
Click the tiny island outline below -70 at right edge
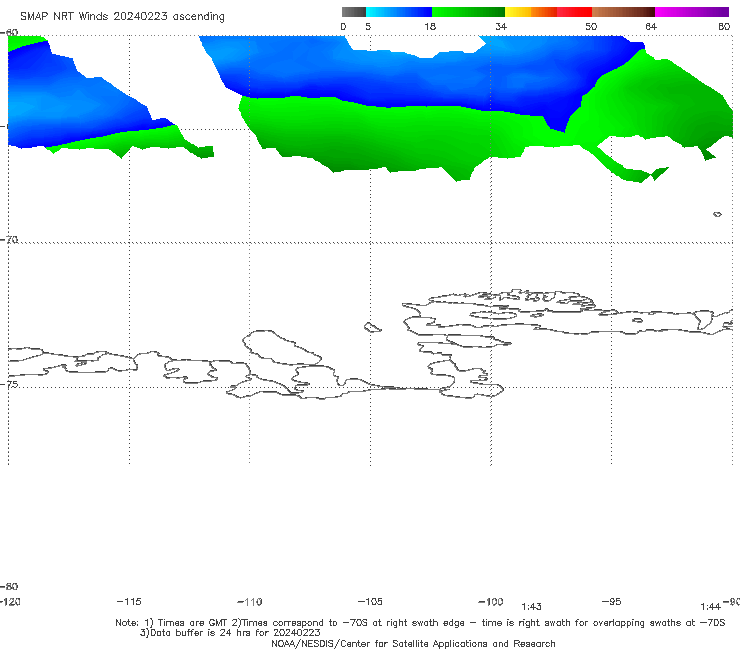[717, 214]
